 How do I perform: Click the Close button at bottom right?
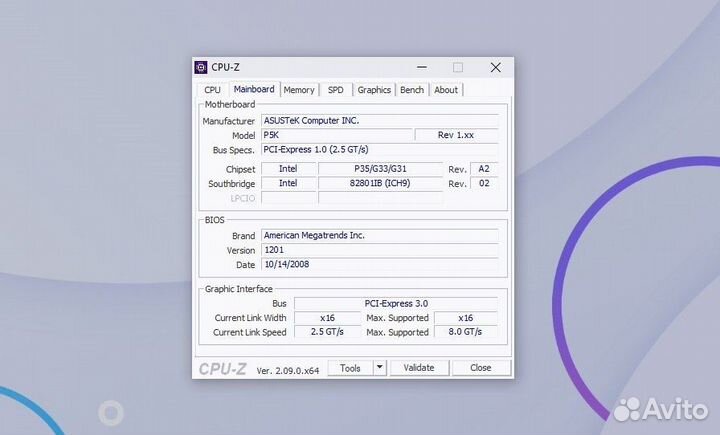coord(481,368)
